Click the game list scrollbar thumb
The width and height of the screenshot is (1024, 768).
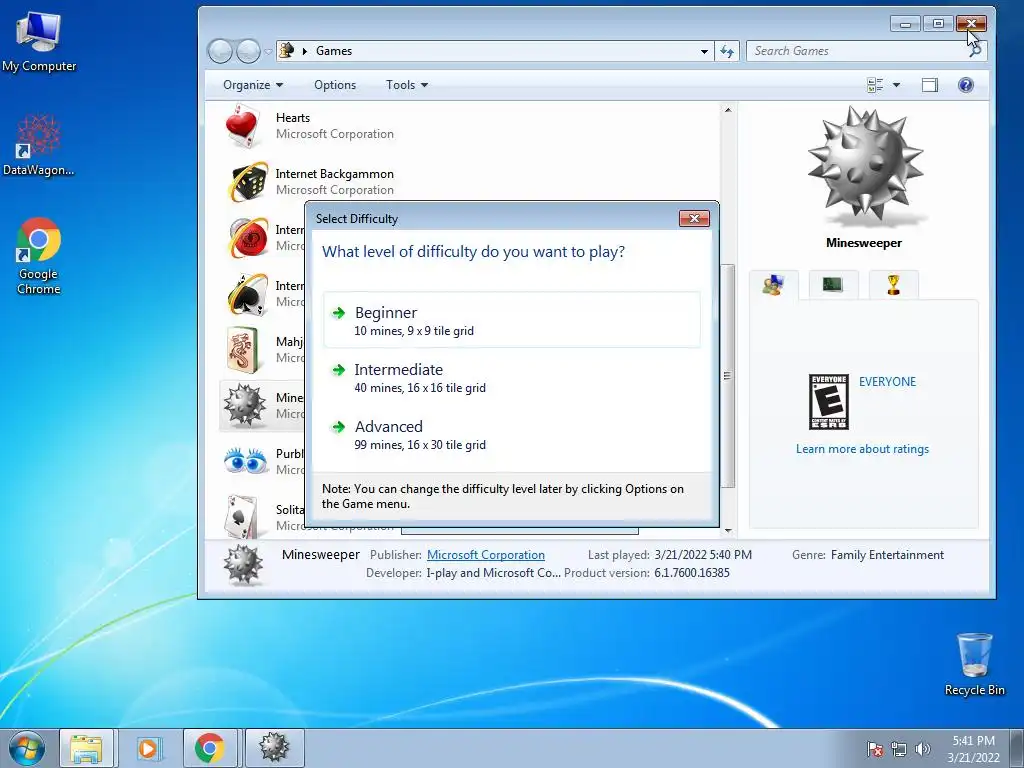[728, 376]
